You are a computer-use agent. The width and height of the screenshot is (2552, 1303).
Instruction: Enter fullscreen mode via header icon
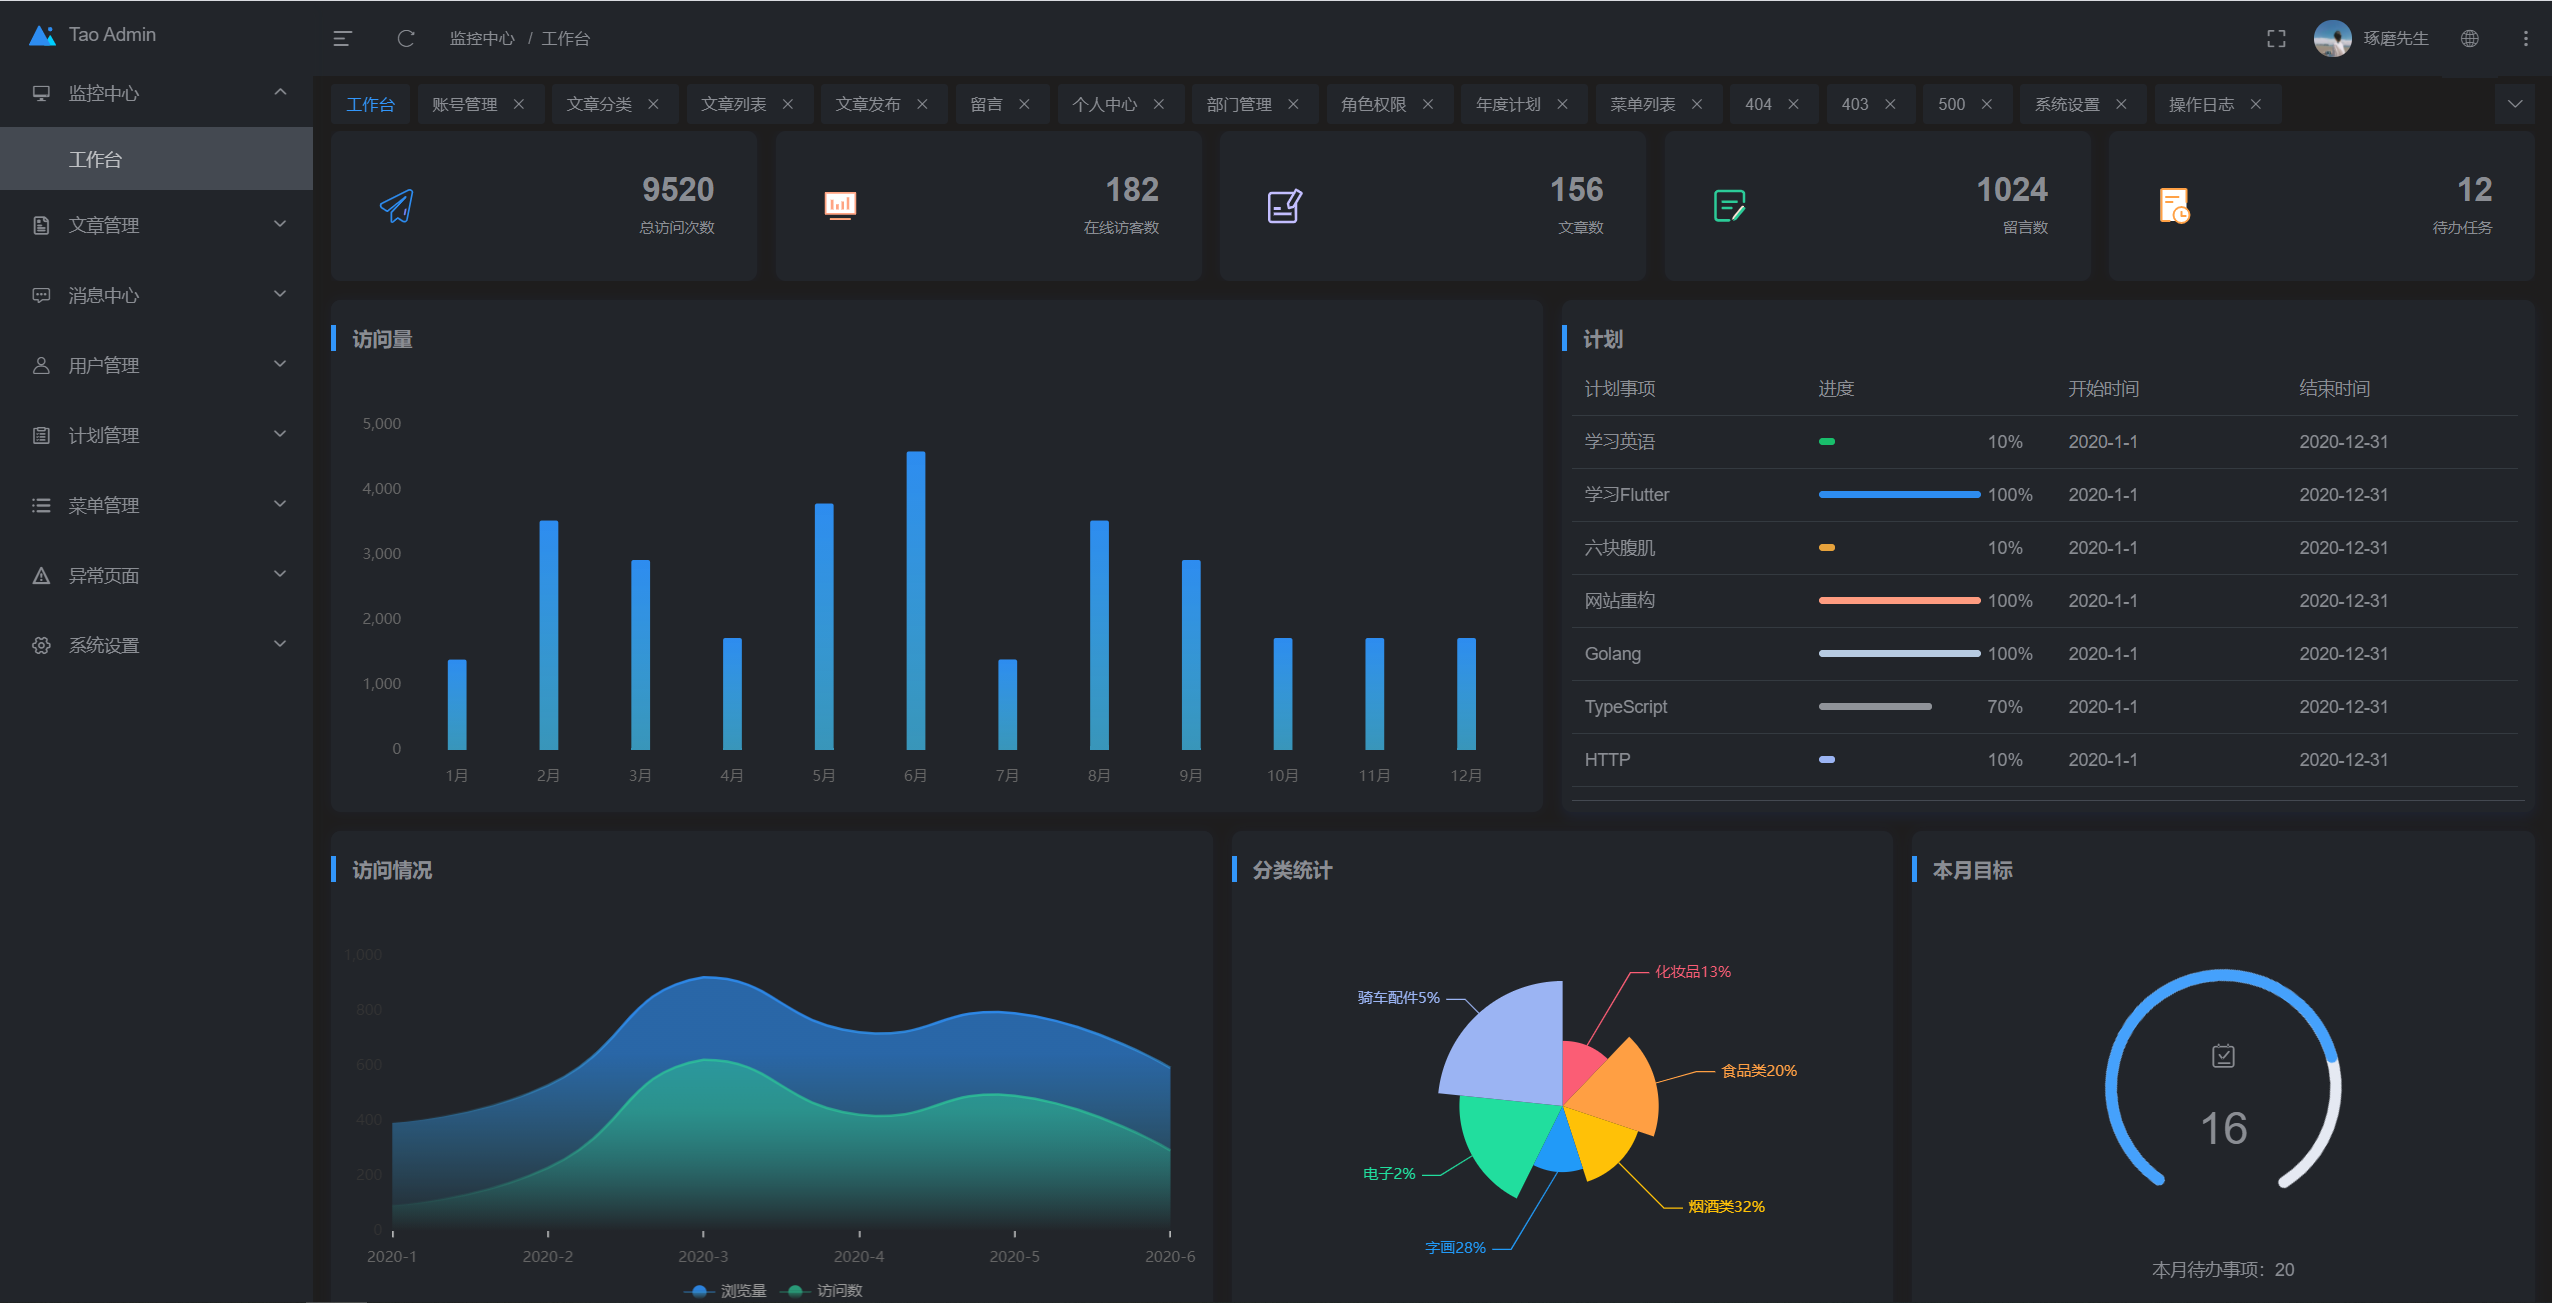pyautogui.click(x=2276, y=39)
